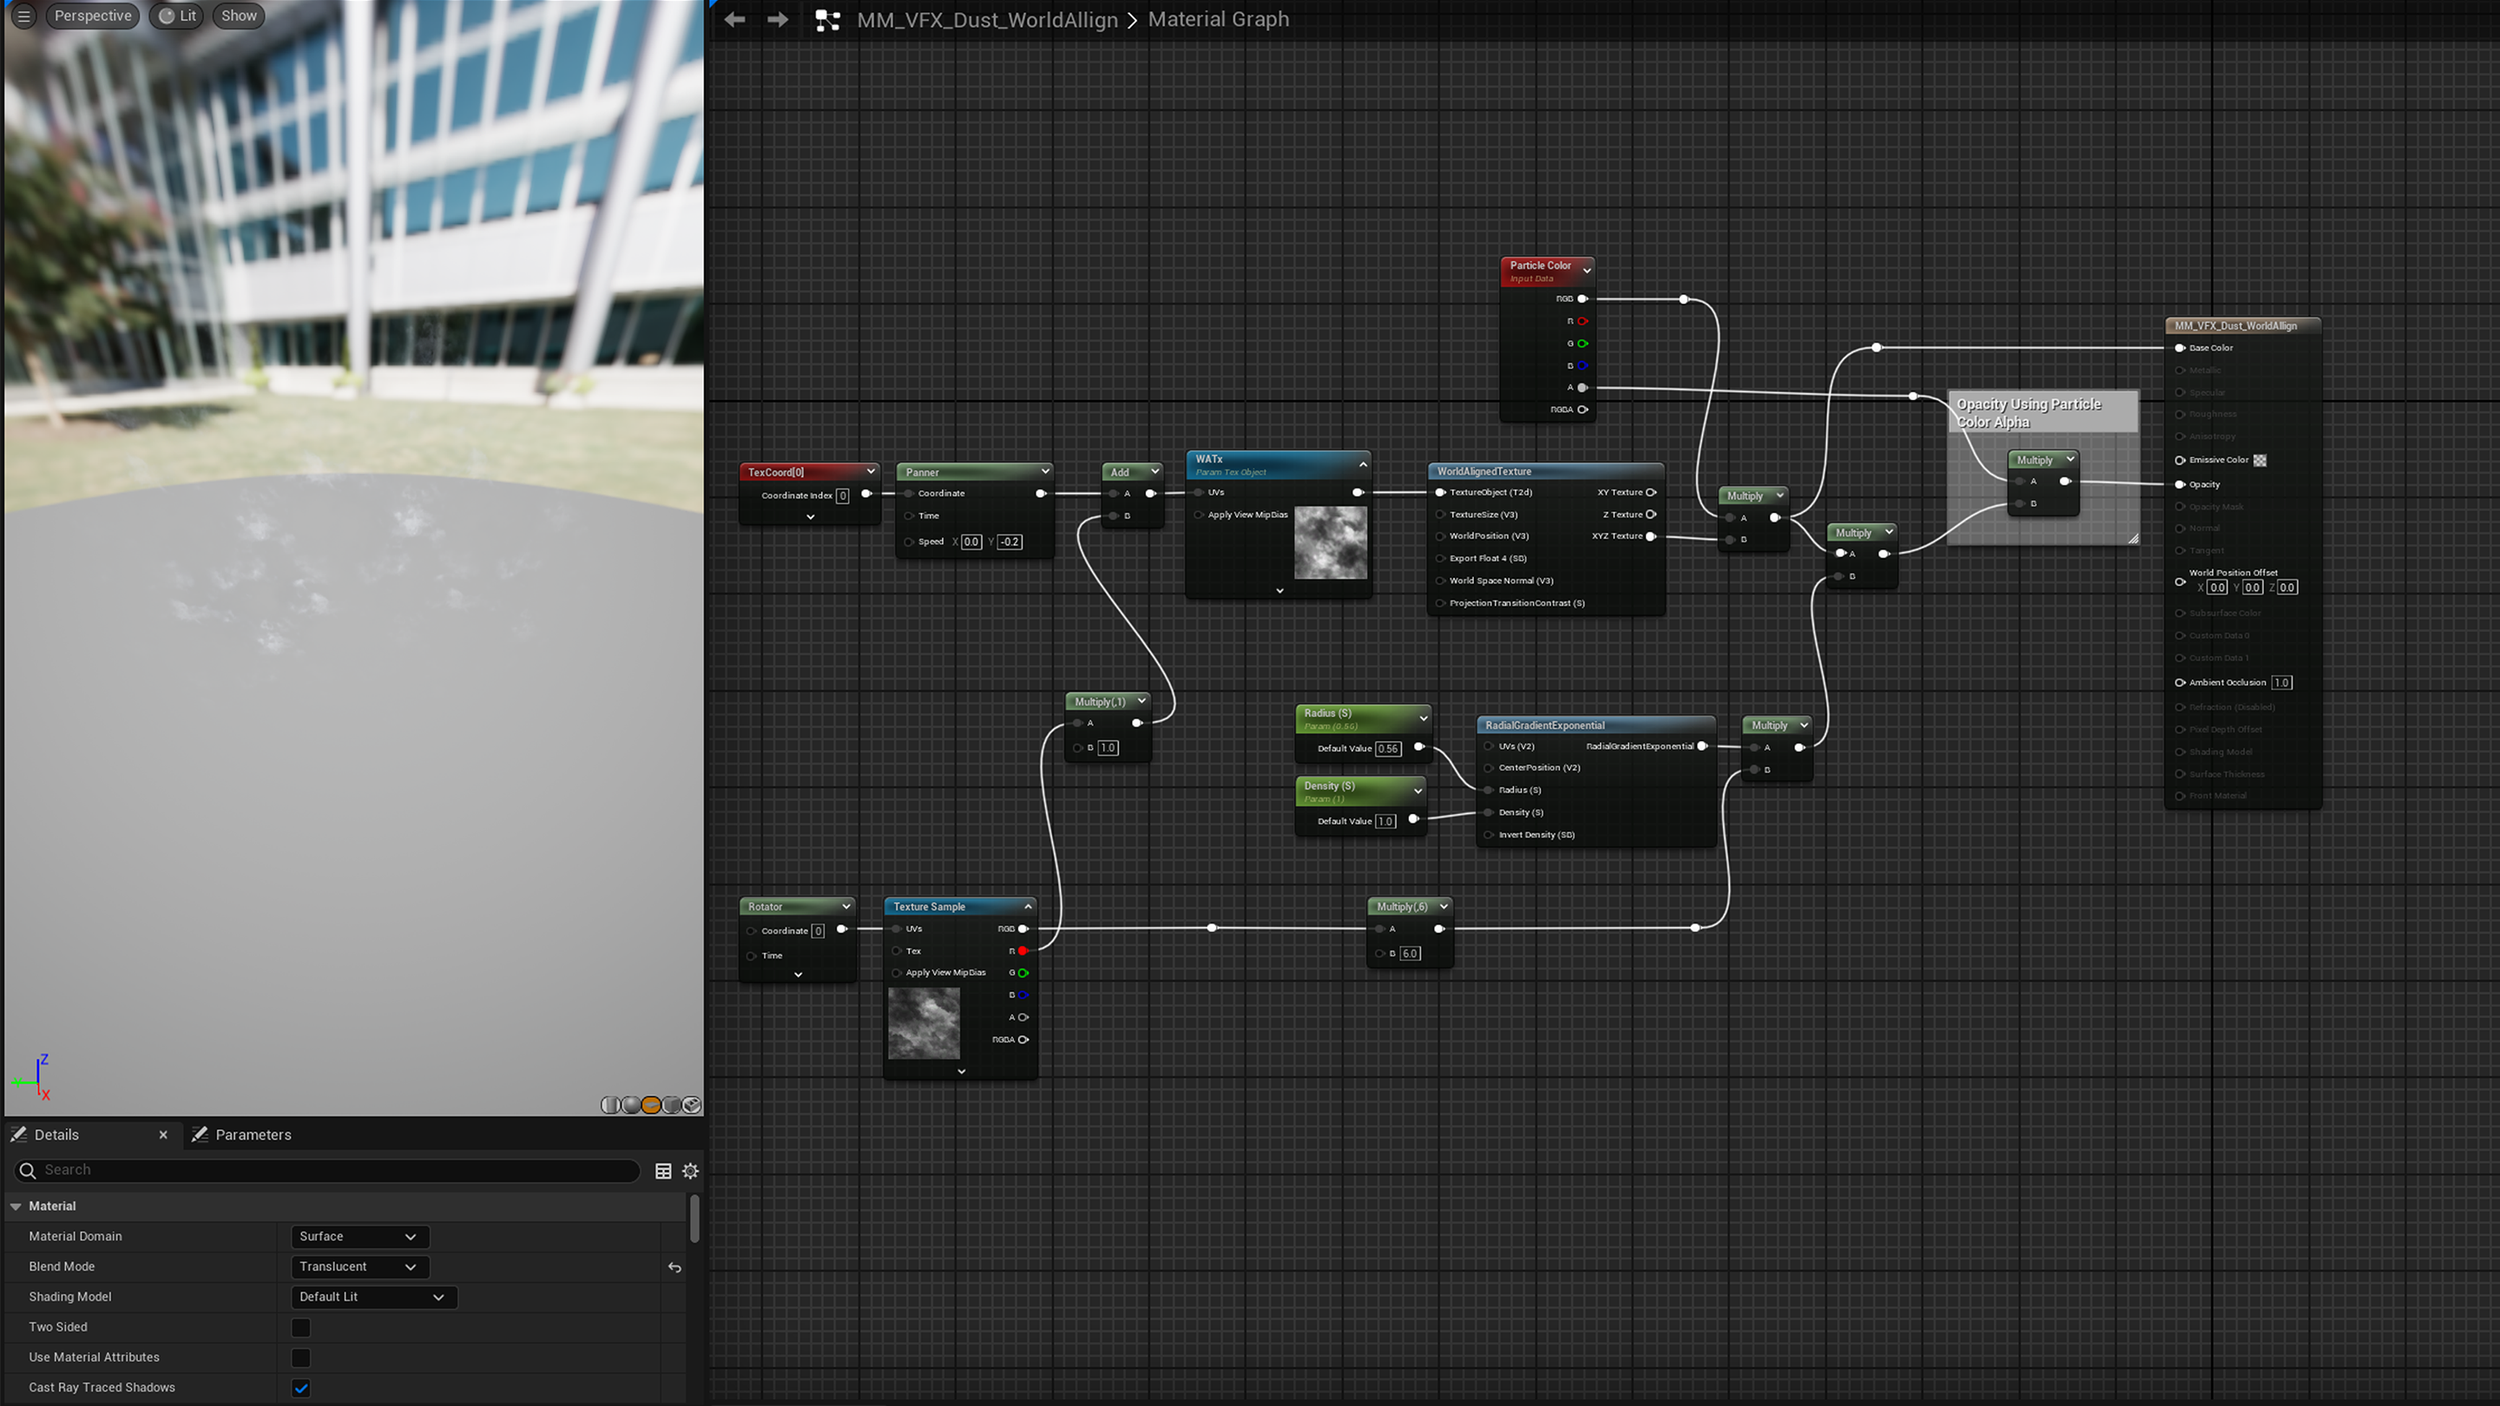This screenshot has height=1406, width=2500.
Task: Collapse the WATx node preview
Action: 1363,465
